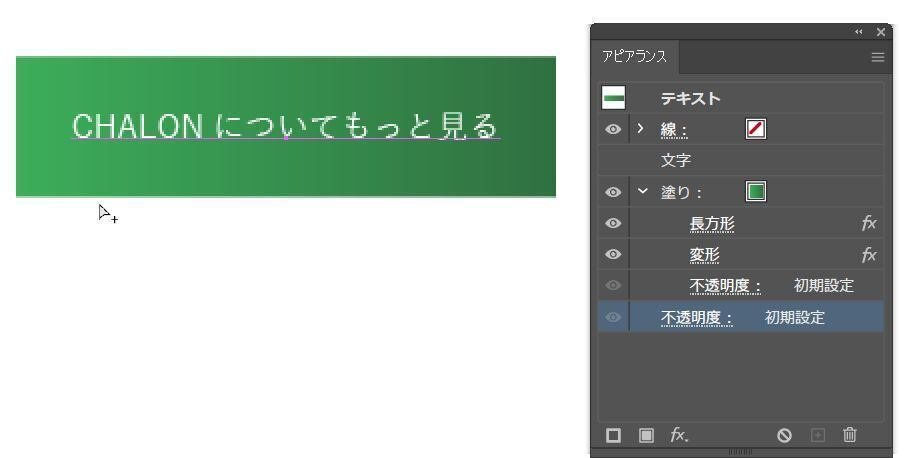The image size is (912, 458).
Task: Collapse the panel with the double-arrow icon
Action: [858, 32]
